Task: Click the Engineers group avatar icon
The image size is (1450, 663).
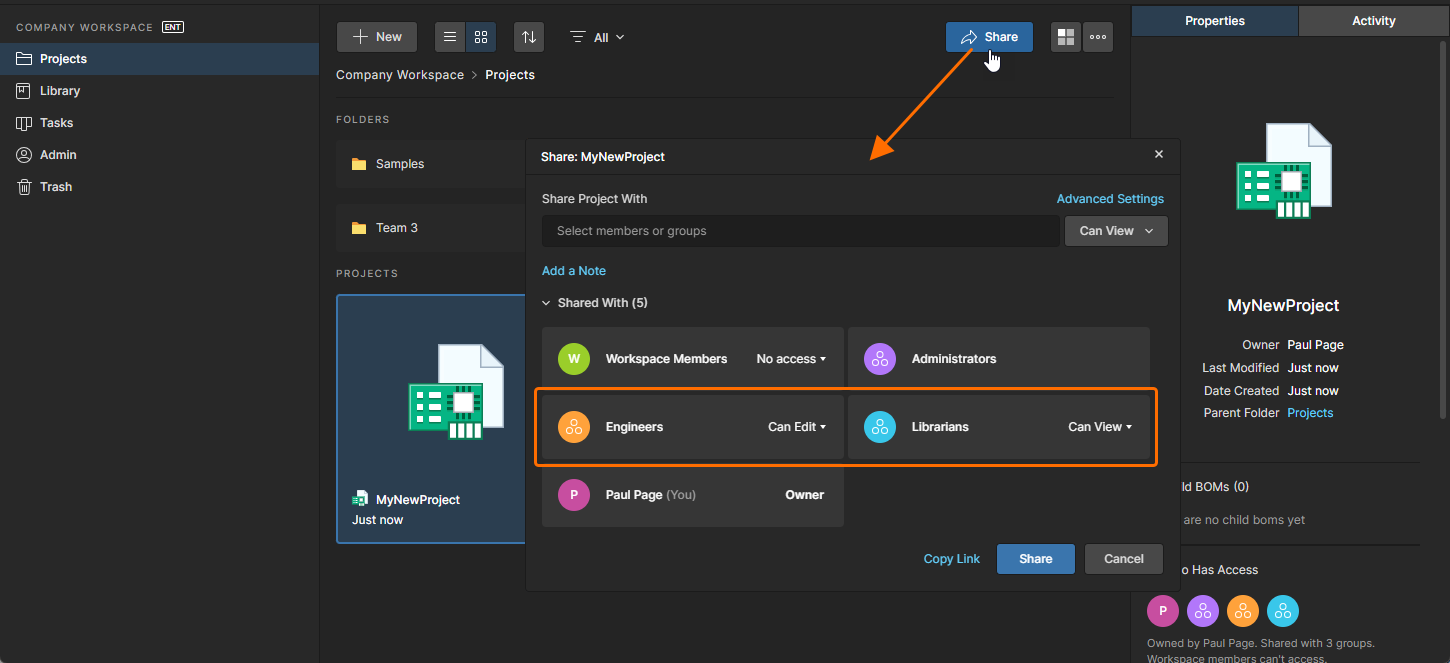Action: 574,427
